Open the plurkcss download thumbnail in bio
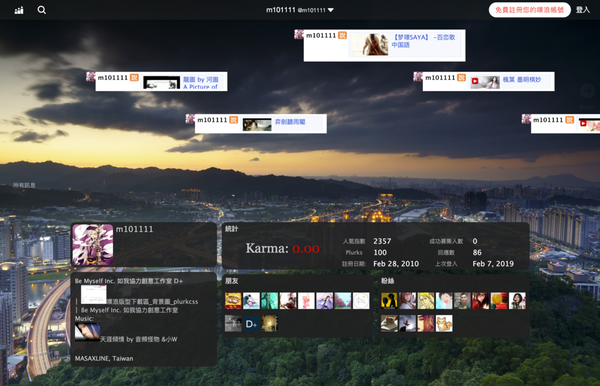 click(94, 295)
